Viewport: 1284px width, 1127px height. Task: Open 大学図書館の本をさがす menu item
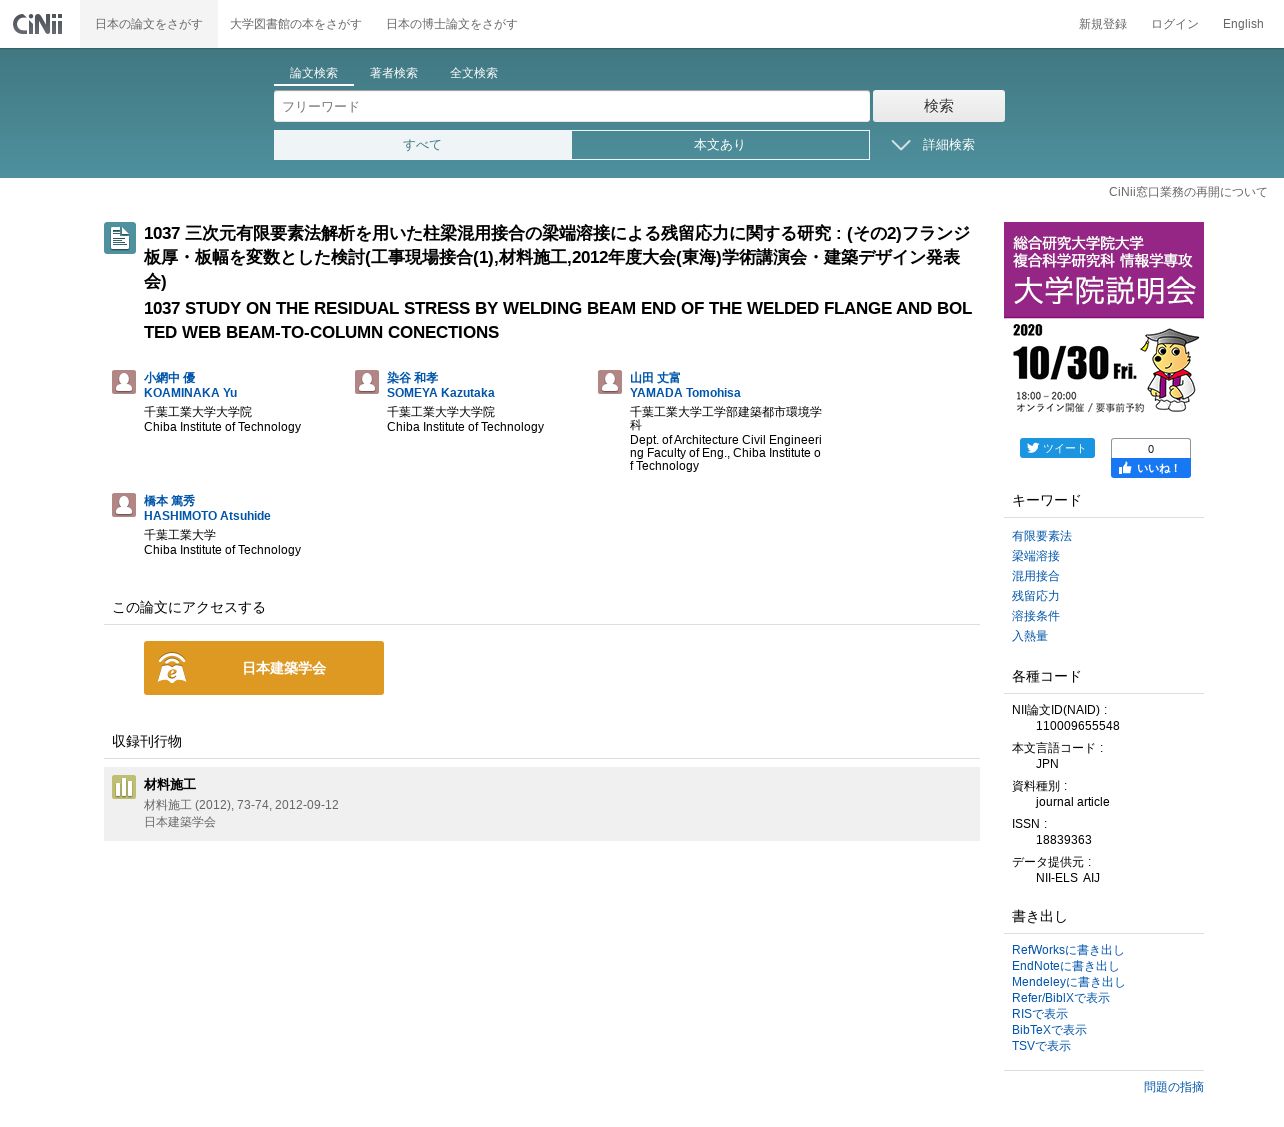[295, 24]
